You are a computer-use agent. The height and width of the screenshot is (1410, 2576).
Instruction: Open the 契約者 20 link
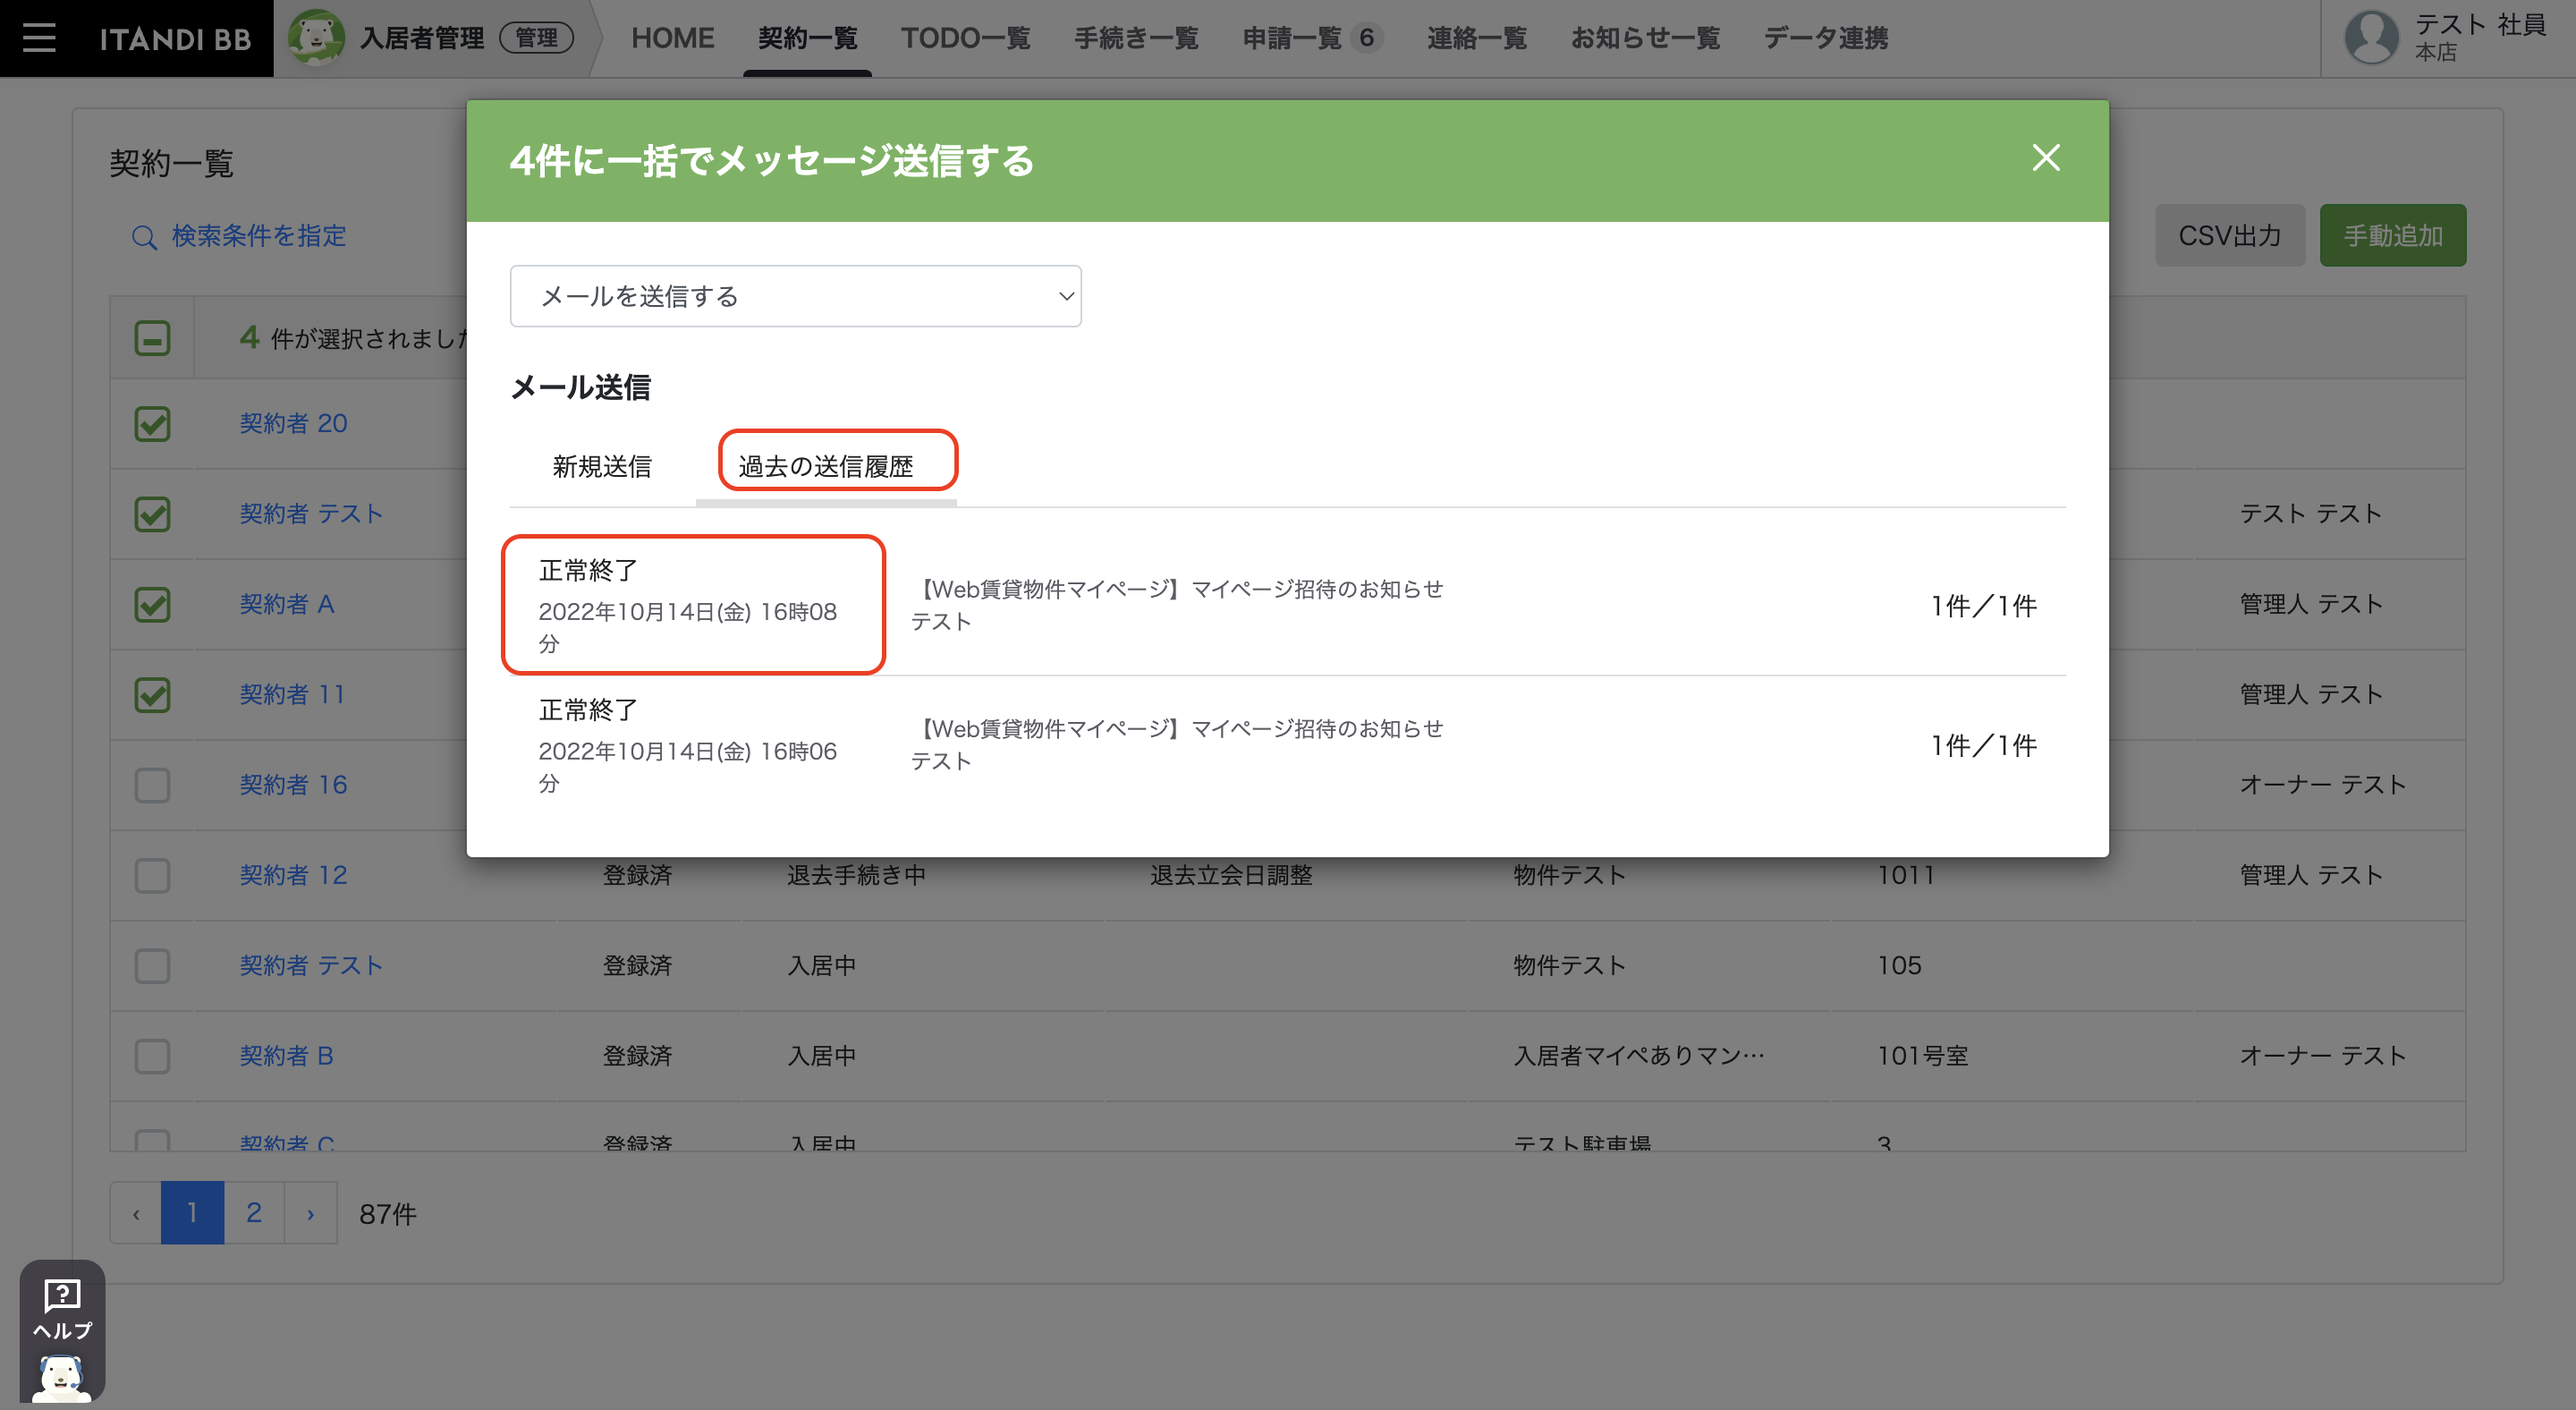click(293, 423)
